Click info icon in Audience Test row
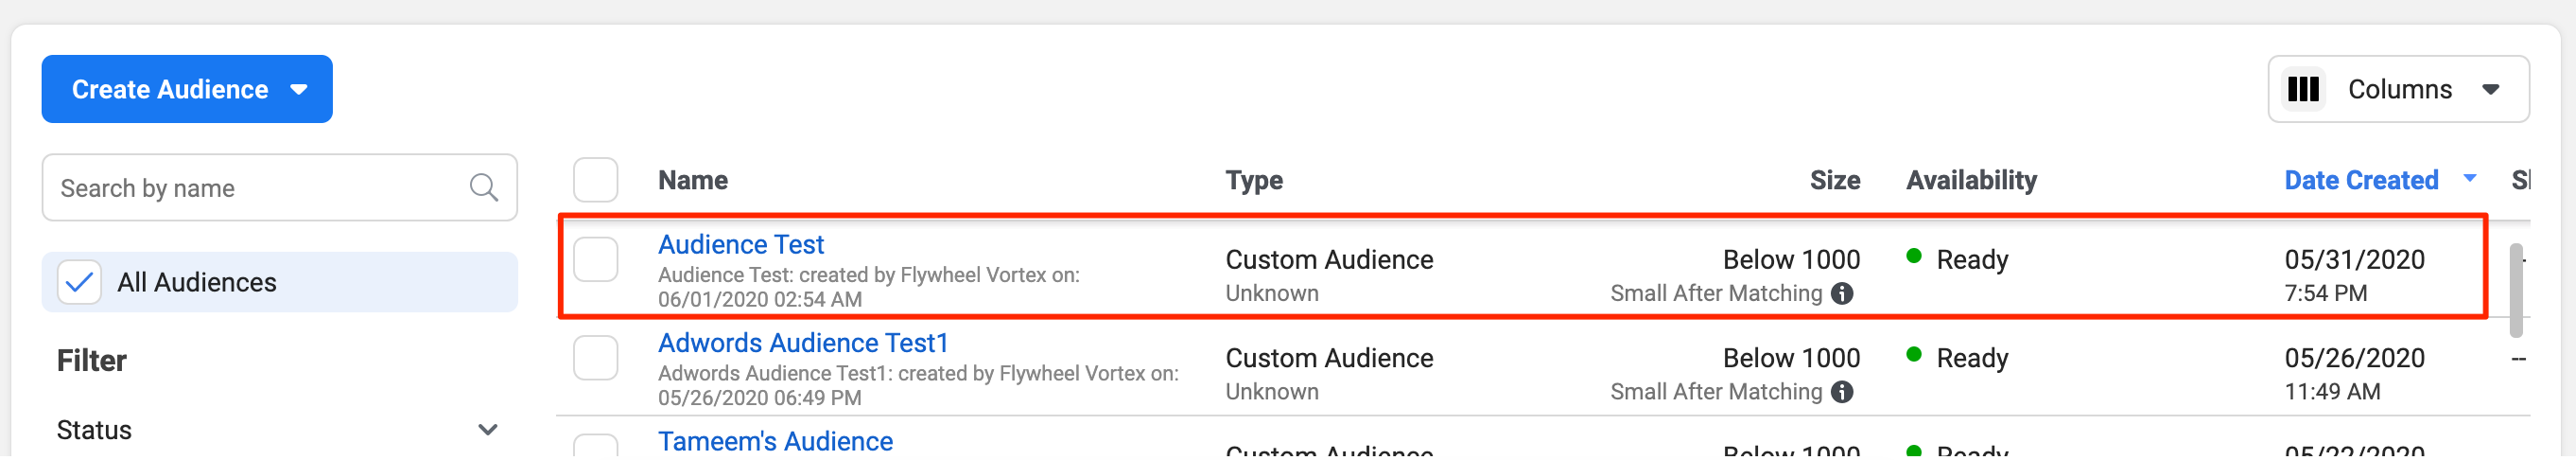2576x460 pixels. 1842,293
